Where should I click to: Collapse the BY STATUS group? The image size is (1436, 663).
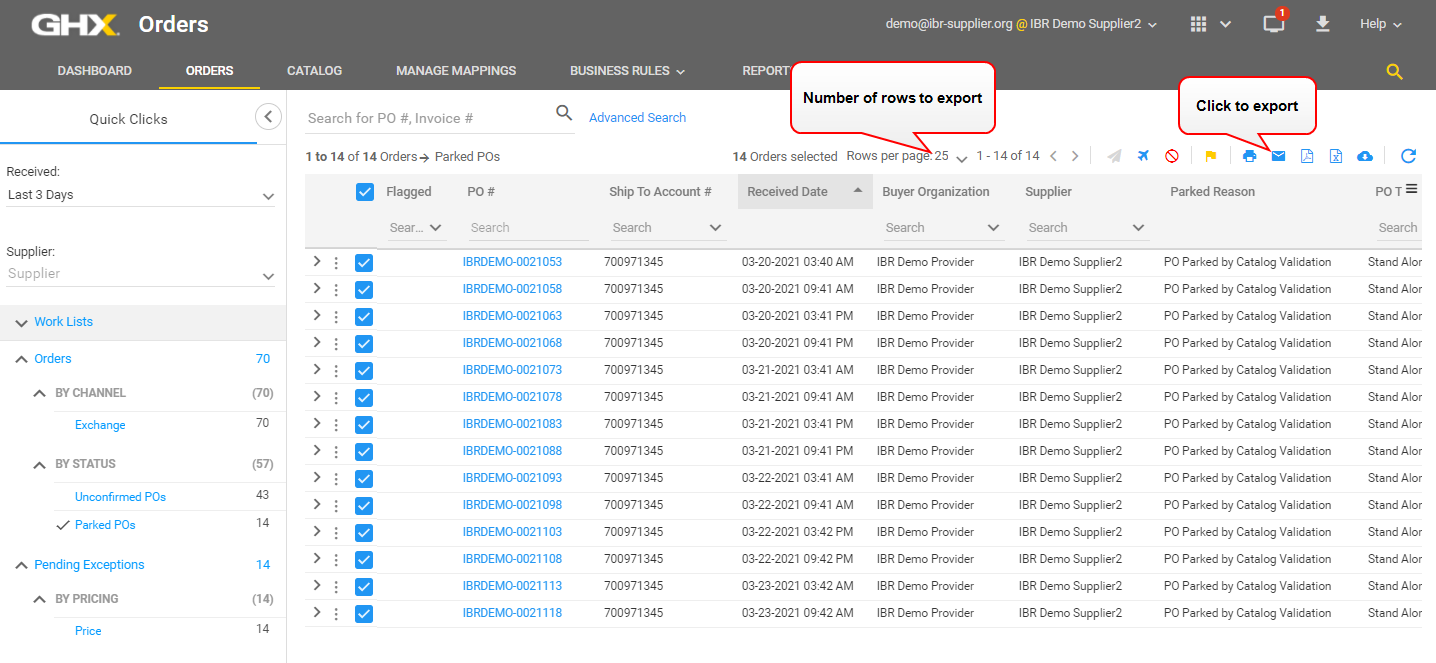[40, 464]
